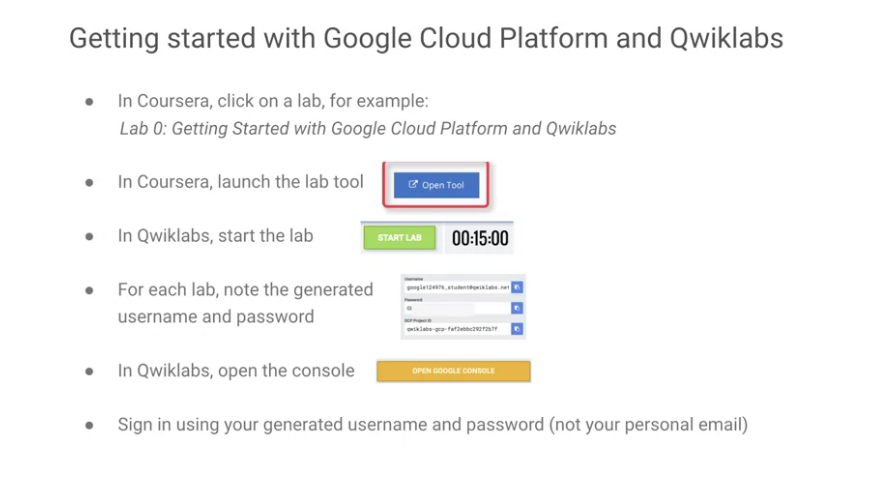The image size is (873, 483).
Task: Click the 00:15:00 lab countdown timer
Action: tap(480, 239)
